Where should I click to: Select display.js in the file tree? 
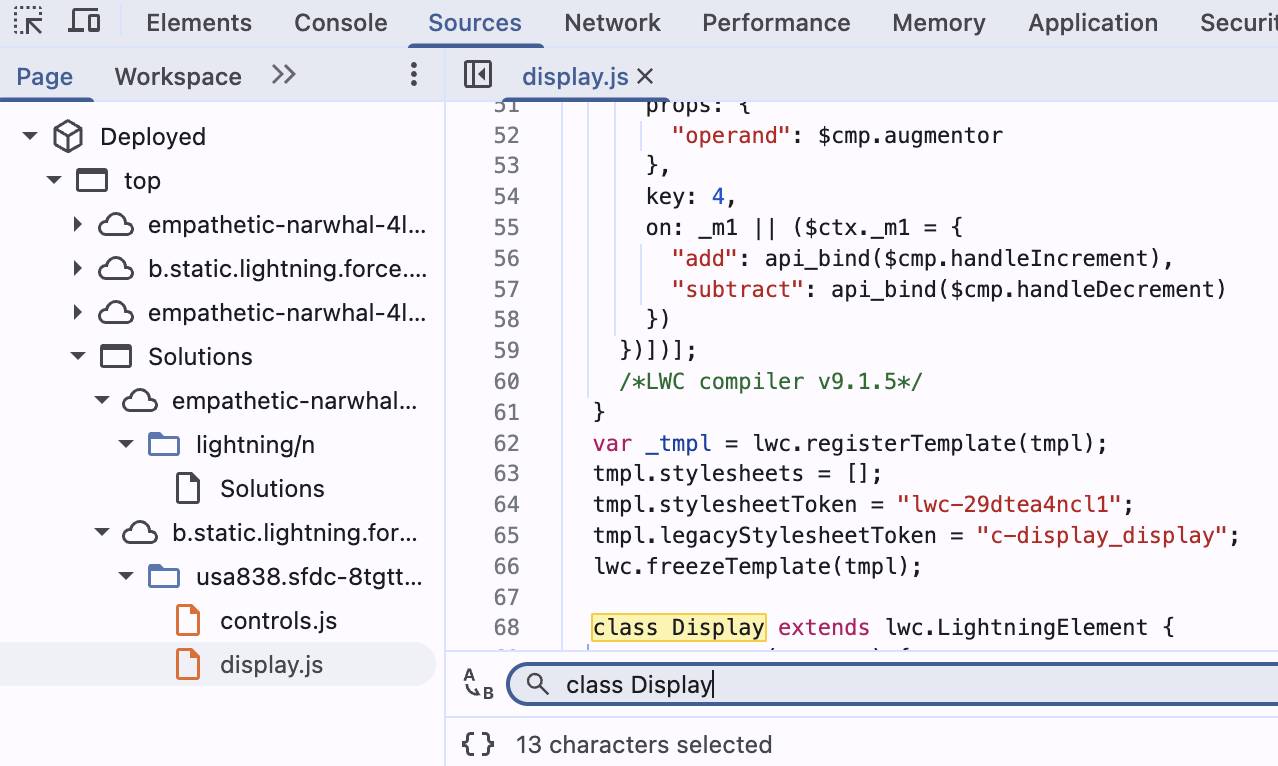[x=271, y=664]
